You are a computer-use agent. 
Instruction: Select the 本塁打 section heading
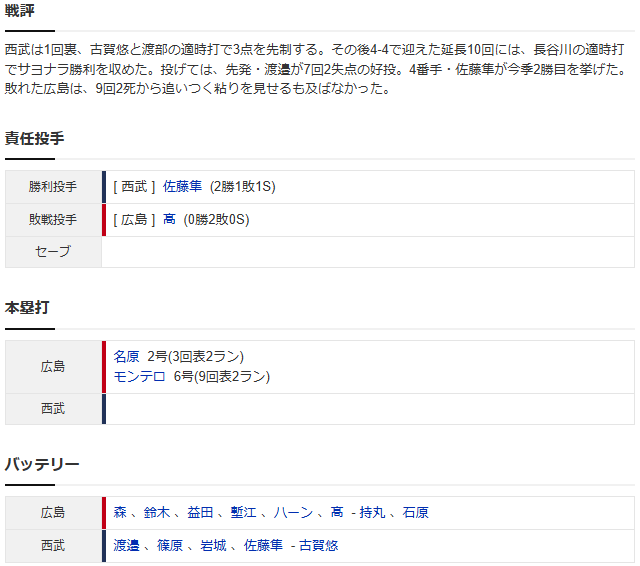27,308
